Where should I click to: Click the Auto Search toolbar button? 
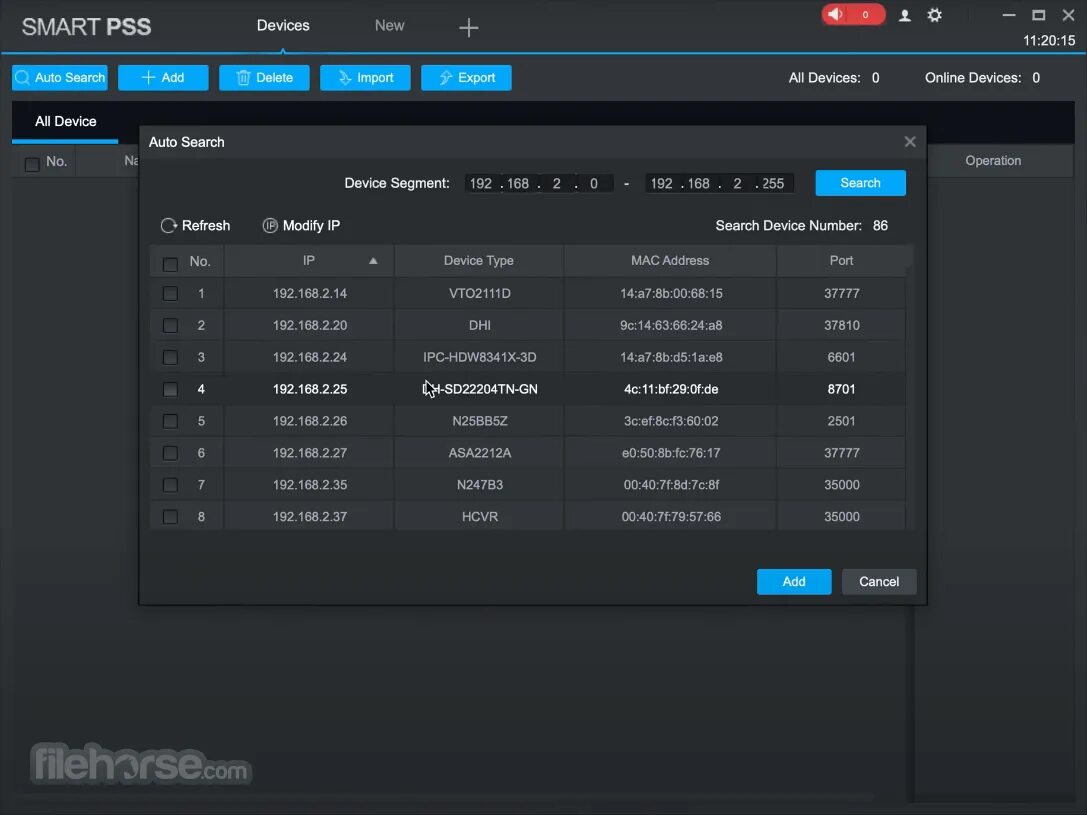coord(60,78)
